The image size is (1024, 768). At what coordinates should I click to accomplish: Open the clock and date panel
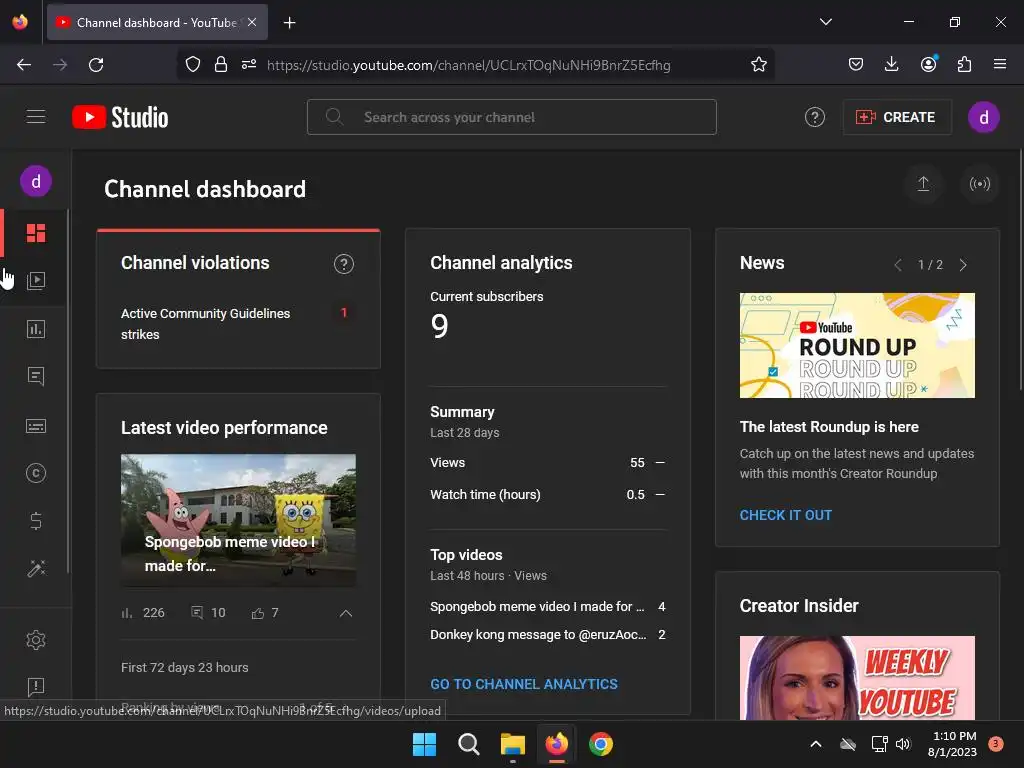pyautogui.click(x=954, y=744)
